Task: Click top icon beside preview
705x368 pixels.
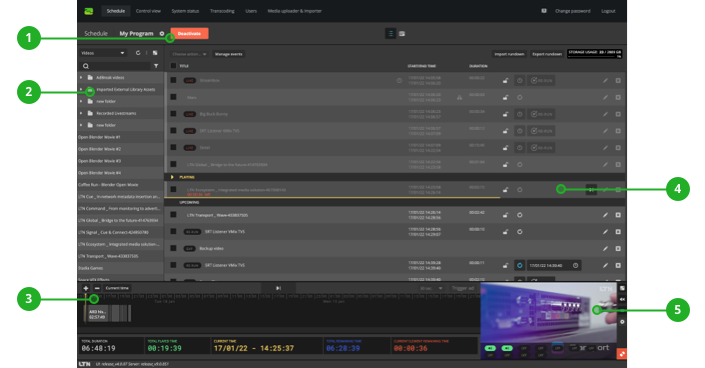Action: coord(622,288)
